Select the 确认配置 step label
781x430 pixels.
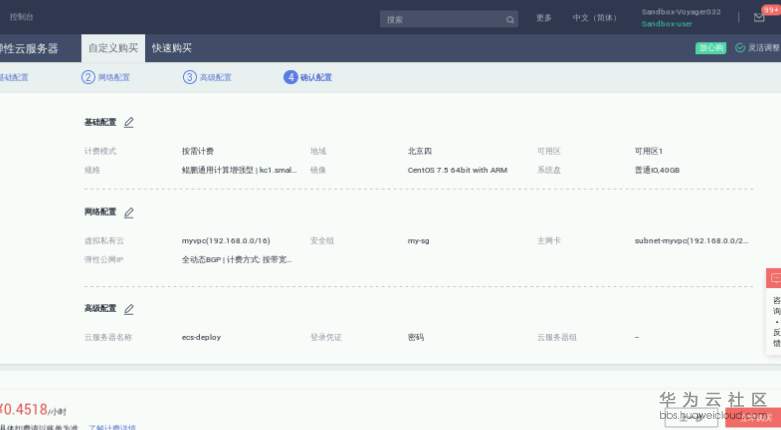(x=316, y=77)
